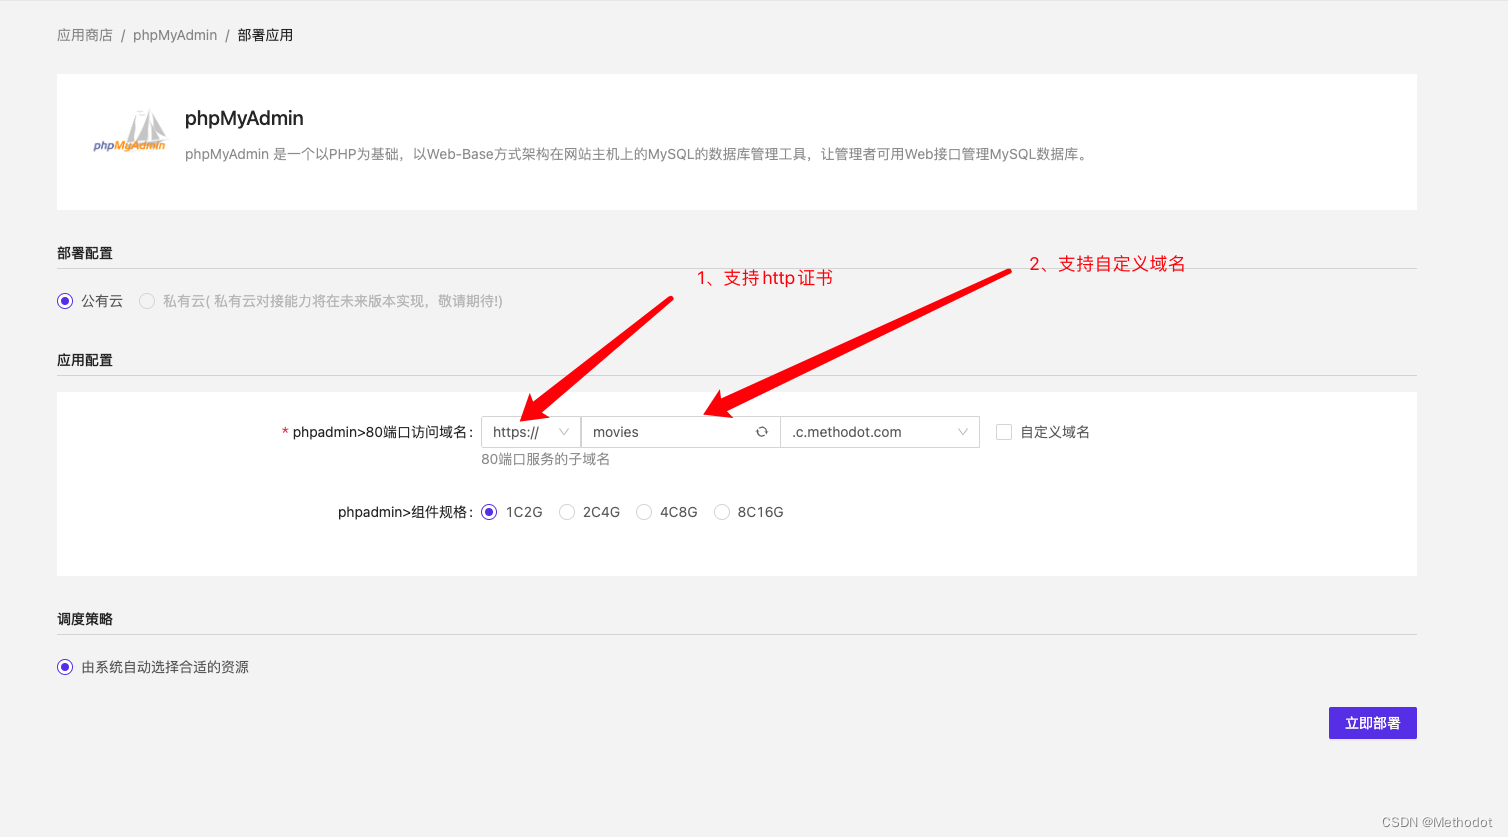Viewport: 1508px width, 837px height.
Task: Select the 1C2G component spec
Action: click(x=489, y=512)
